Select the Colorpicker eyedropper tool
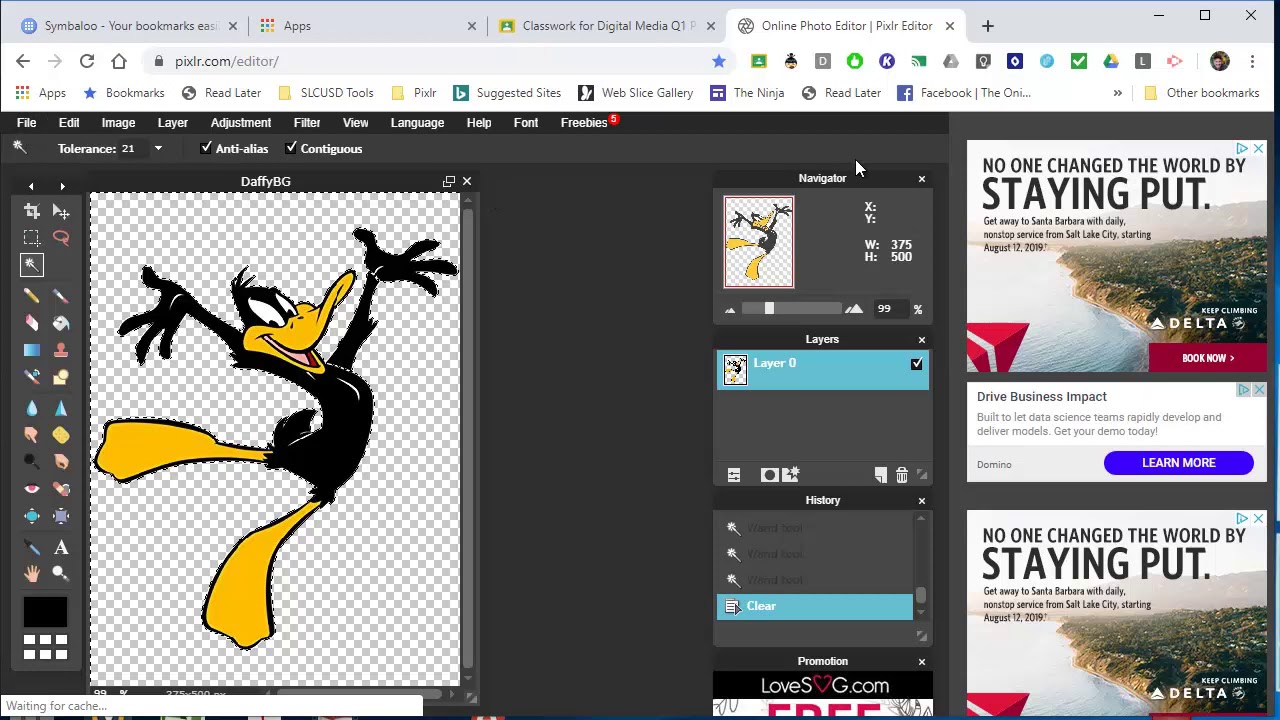 pos(32,547)
